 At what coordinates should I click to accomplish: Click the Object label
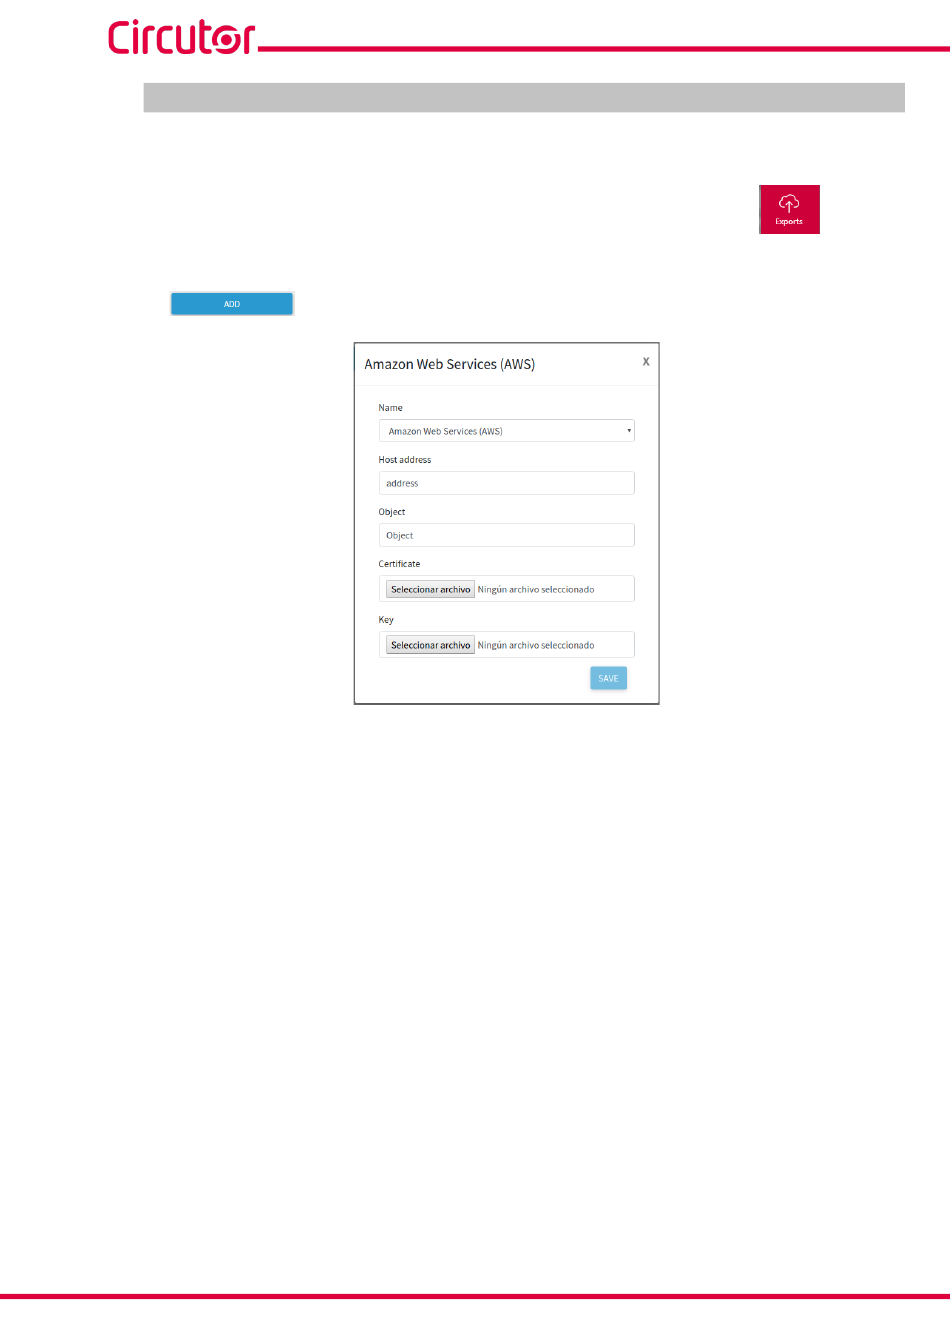(391, 512)
